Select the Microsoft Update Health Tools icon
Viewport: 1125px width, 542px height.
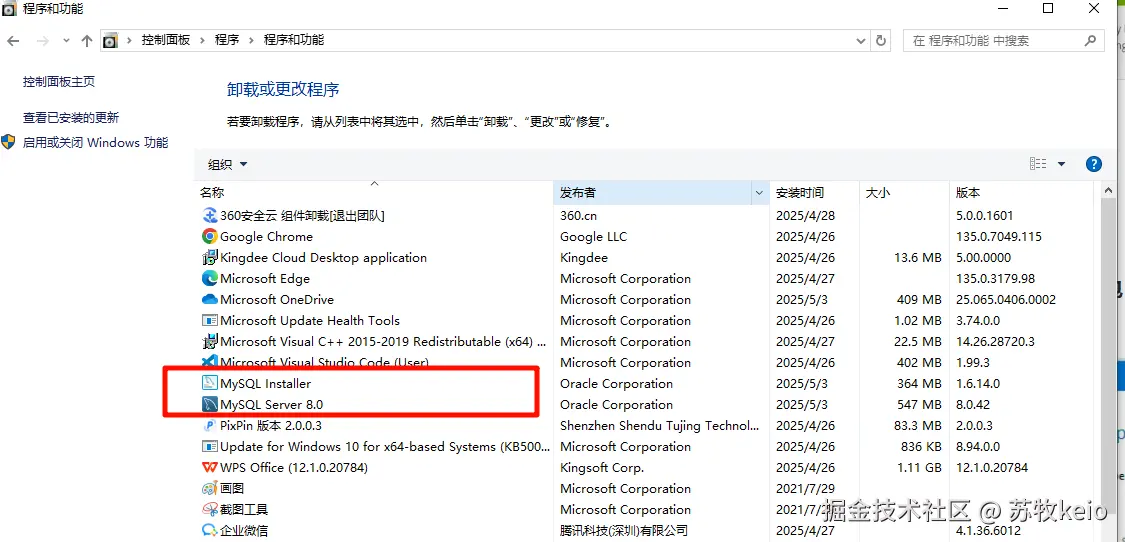point(210,320)
